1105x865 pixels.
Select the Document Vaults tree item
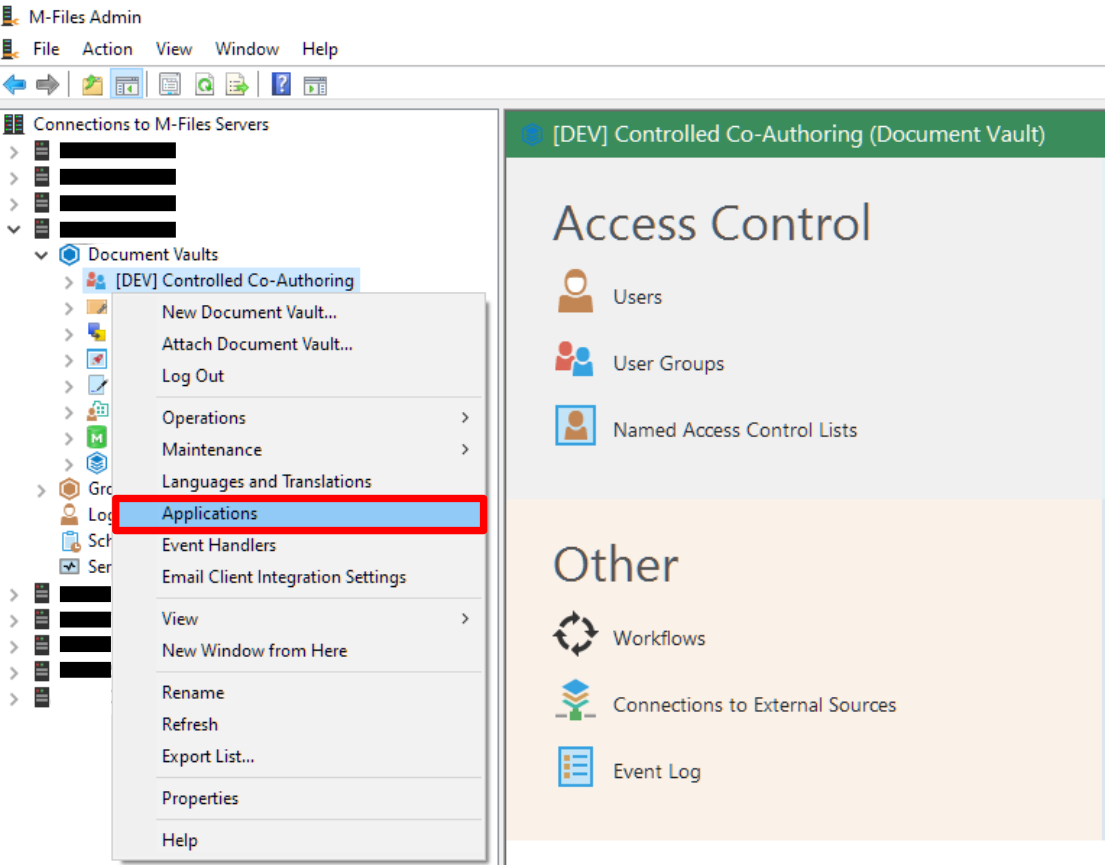153,254
